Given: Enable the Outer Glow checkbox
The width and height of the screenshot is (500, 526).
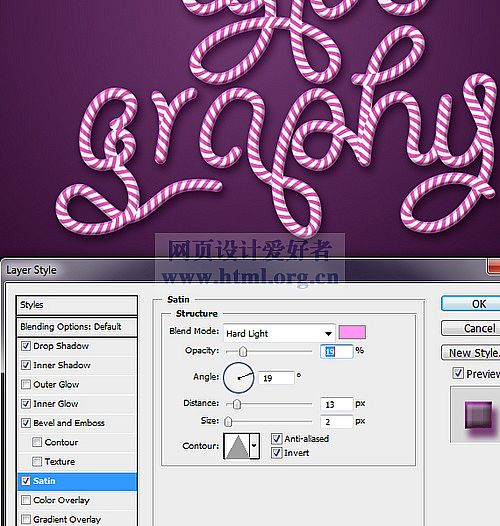Looking at the screenshot, I should coord(26,384).
